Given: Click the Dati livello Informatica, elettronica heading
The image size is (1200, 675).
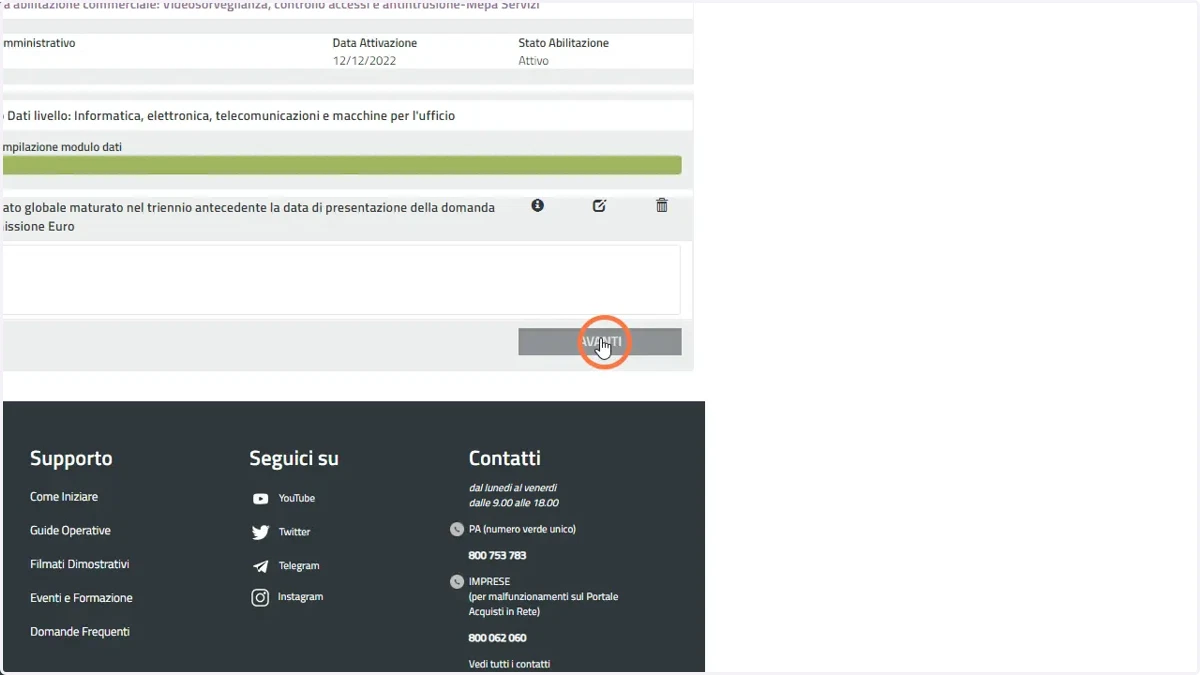Looking at the screenshot, I should point(230,116).
